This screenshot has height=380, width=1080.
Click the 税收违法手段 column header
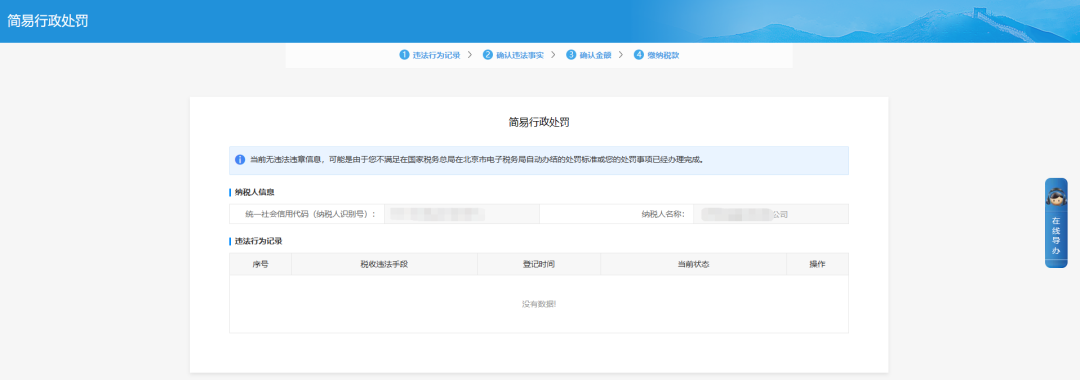click(x=384, y=264)
